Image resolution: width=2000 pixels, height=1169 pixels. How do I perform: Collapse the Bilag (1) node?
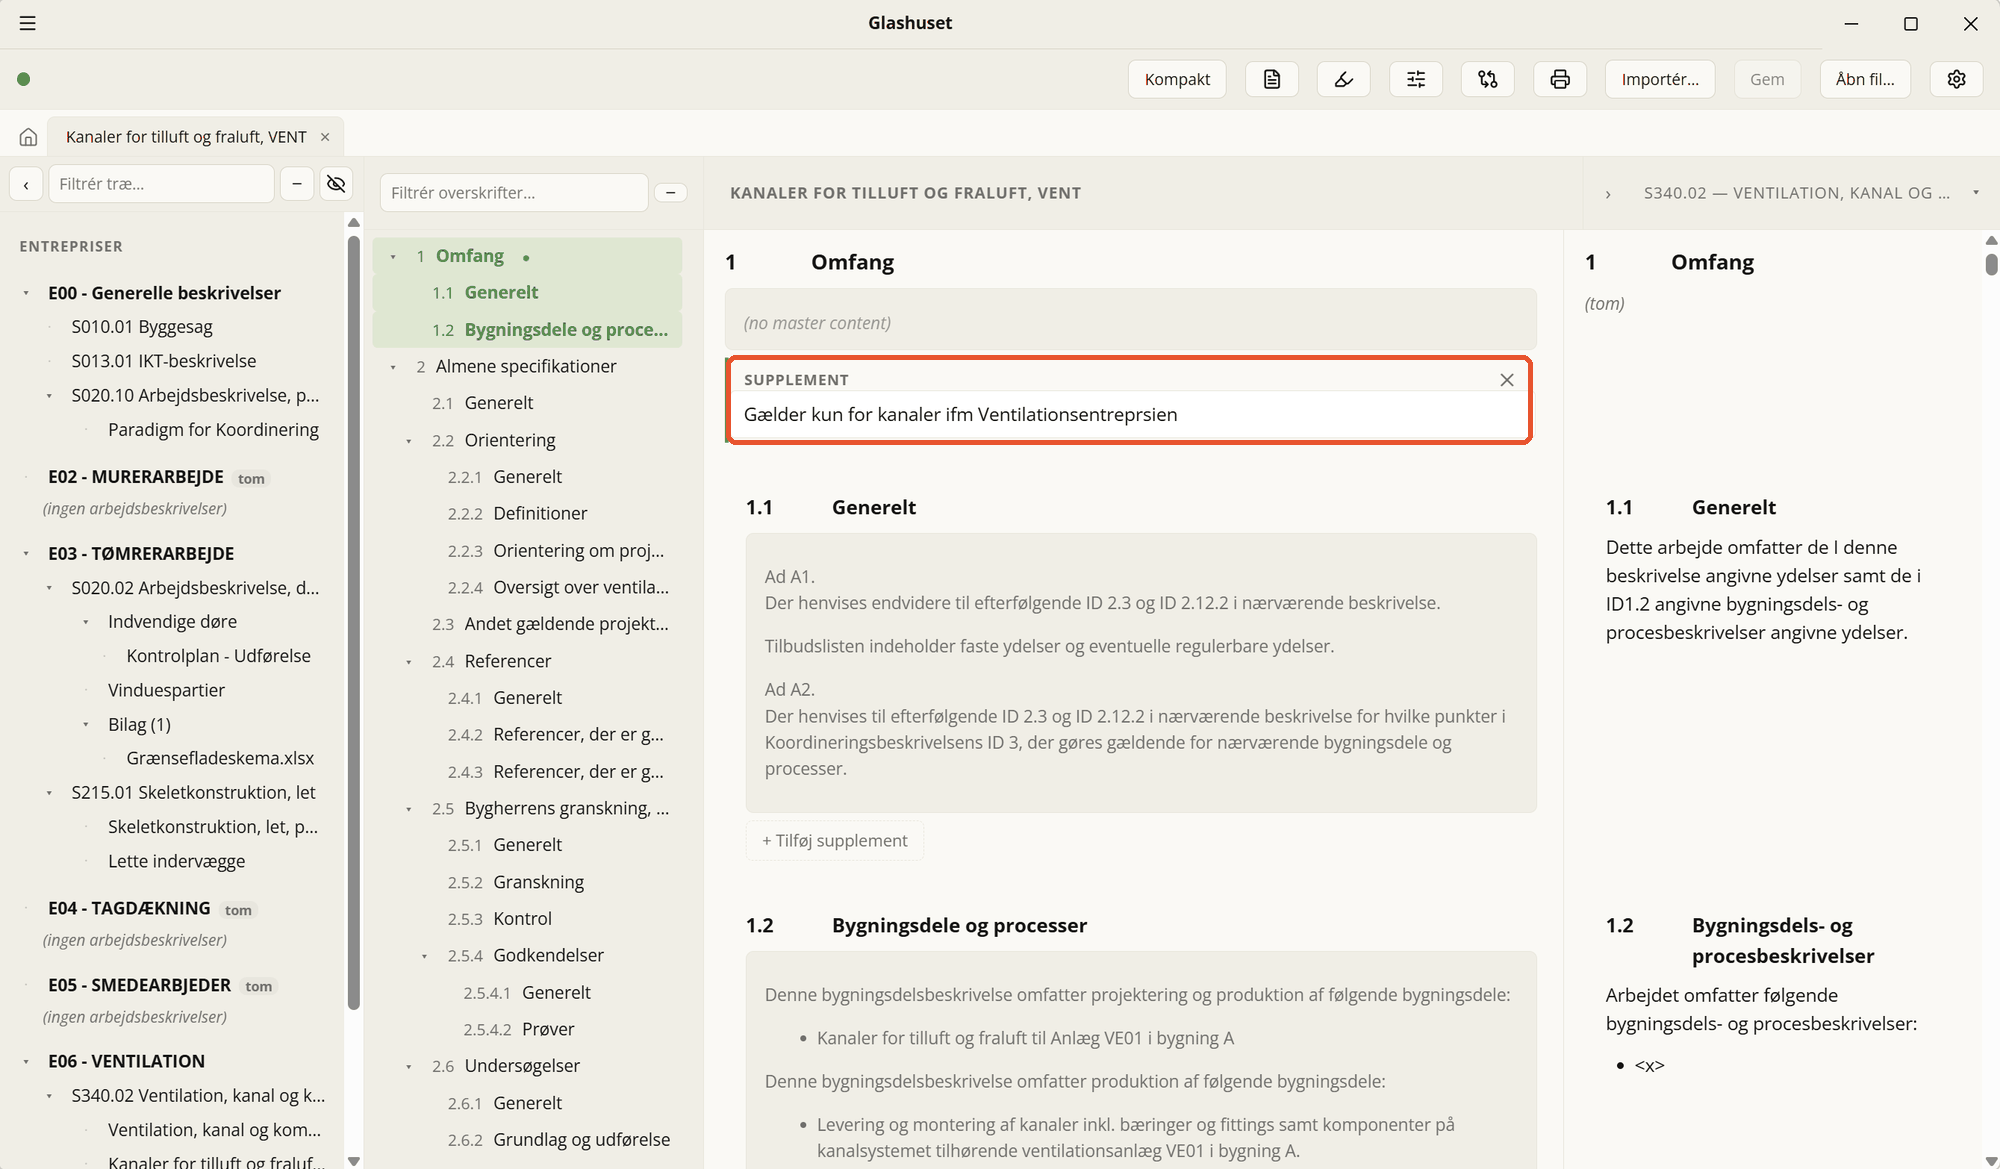click(86, 725)
